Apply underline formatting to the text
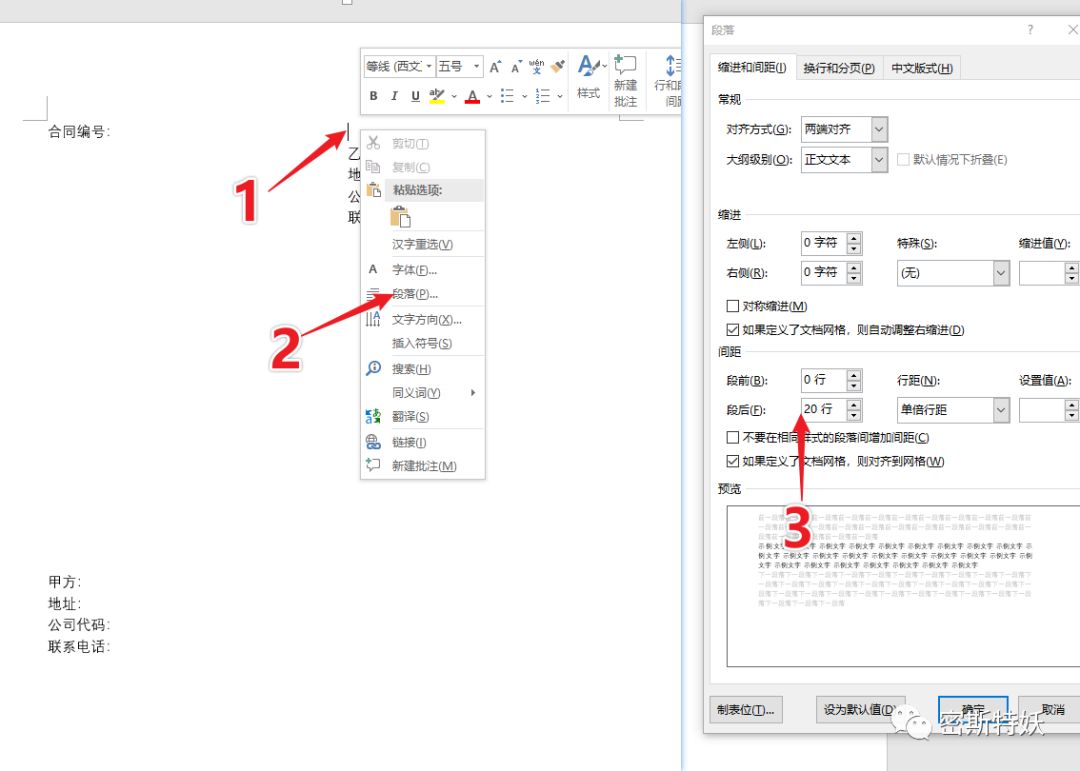This screenshot has width=1080, height=771. click(414, 96)
